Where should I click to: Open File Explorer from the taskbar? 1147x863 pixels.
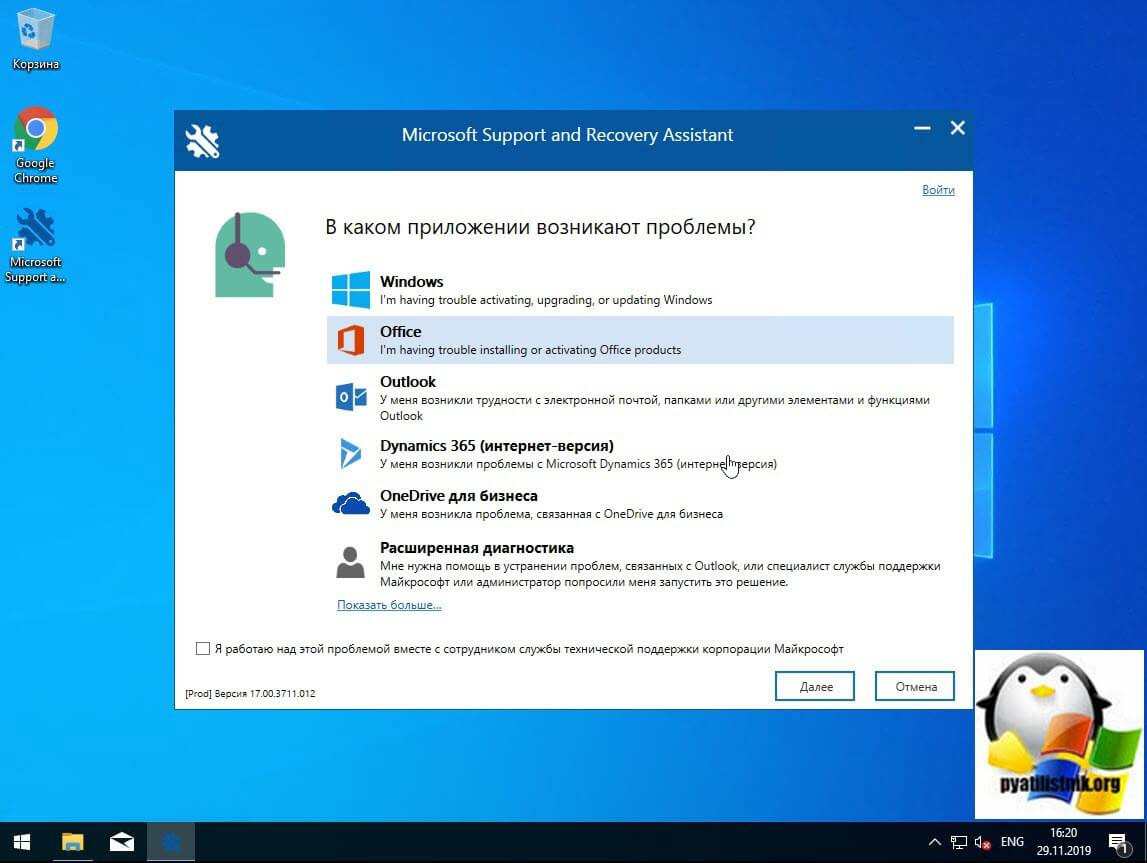point(71,841)
